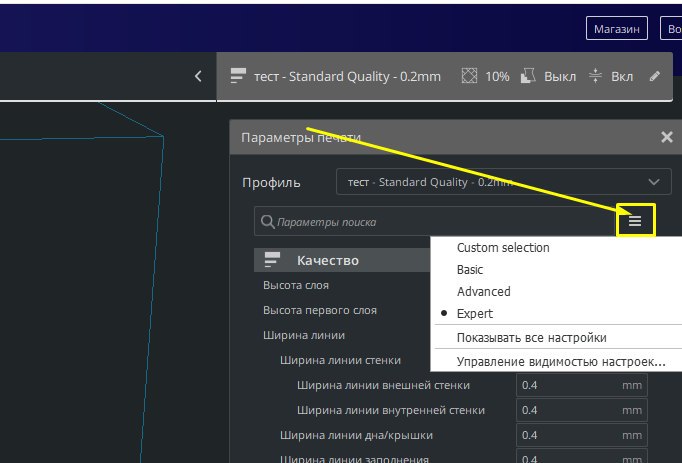Screen dimensions: 682x463
Task: Open Управление видимостью настроек… dialog
Action: (561, 362)
